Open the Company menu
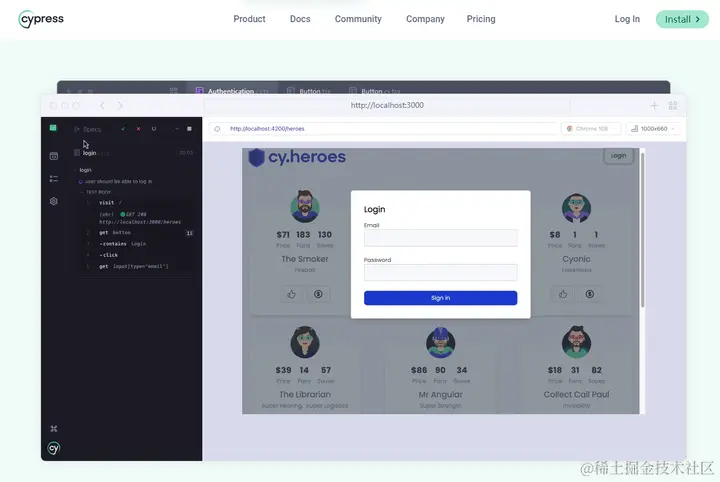The image size is (720, 482). pos(425,19)
